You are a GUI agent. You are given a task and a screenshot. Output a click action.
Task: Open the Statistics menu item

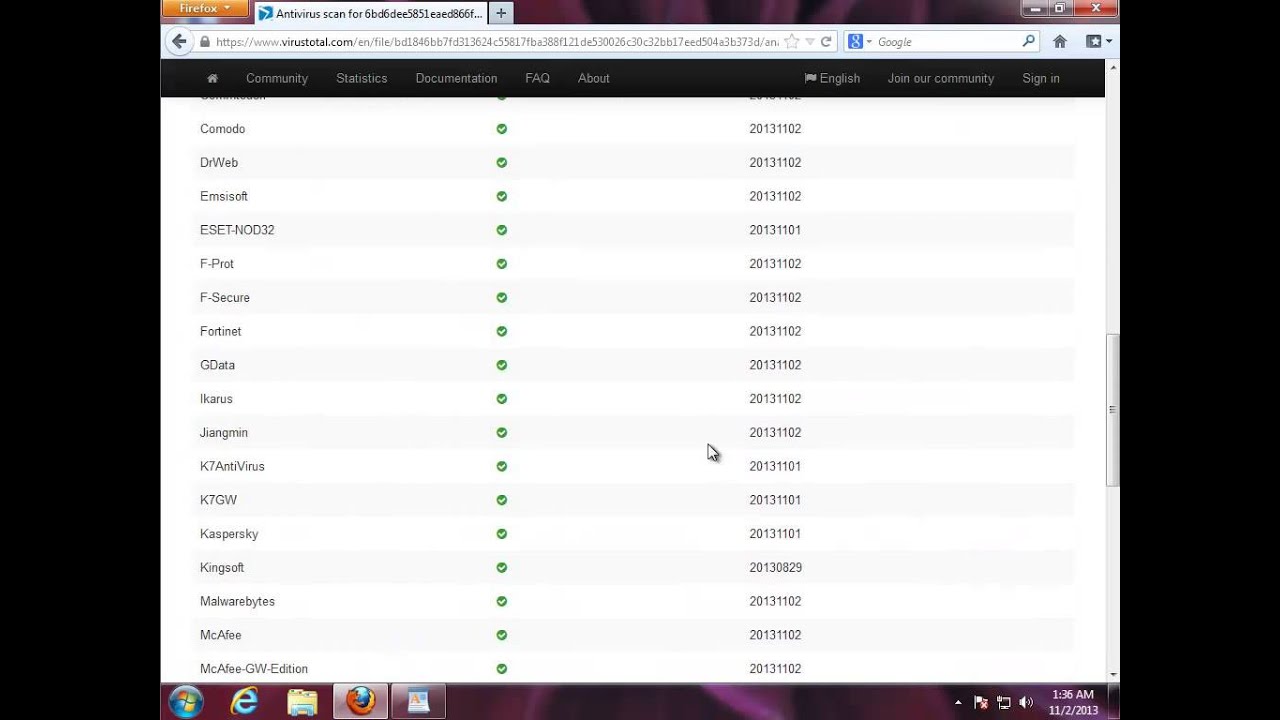(x=361, y=78)
